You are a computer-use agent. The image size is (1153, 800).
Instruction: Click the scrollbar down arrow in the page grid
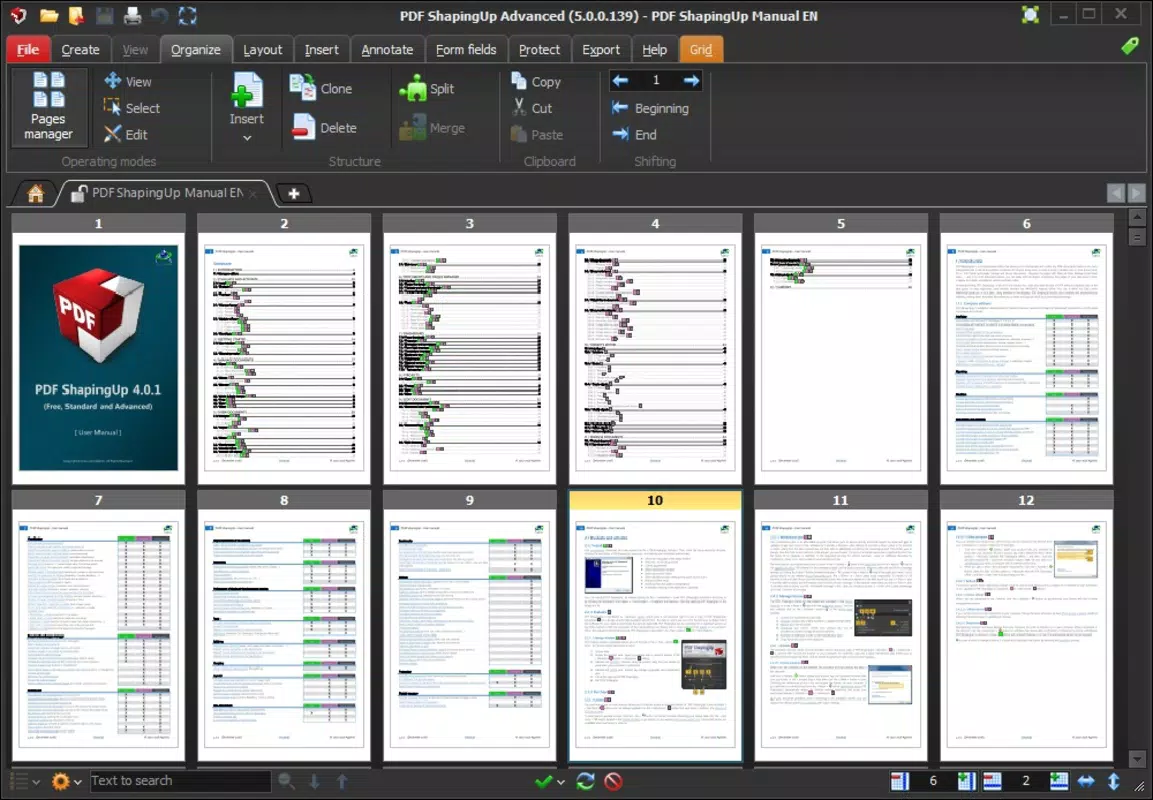click(1137, 758)
